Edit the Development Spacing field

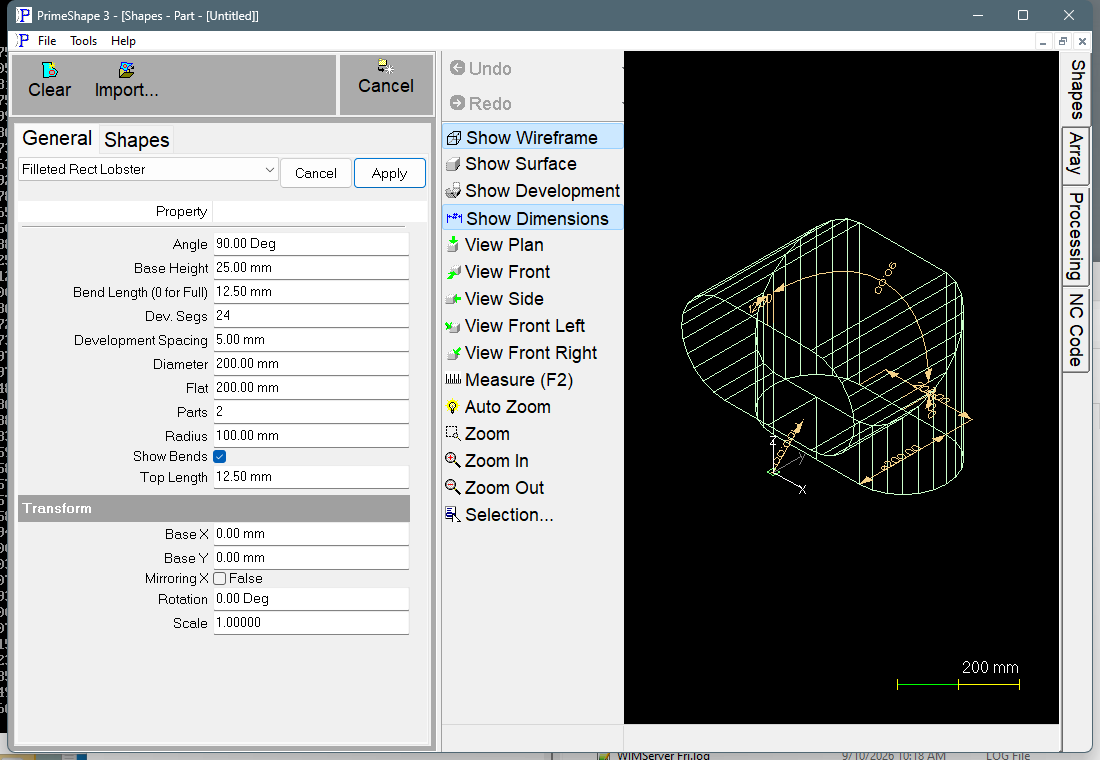[311, 340]
